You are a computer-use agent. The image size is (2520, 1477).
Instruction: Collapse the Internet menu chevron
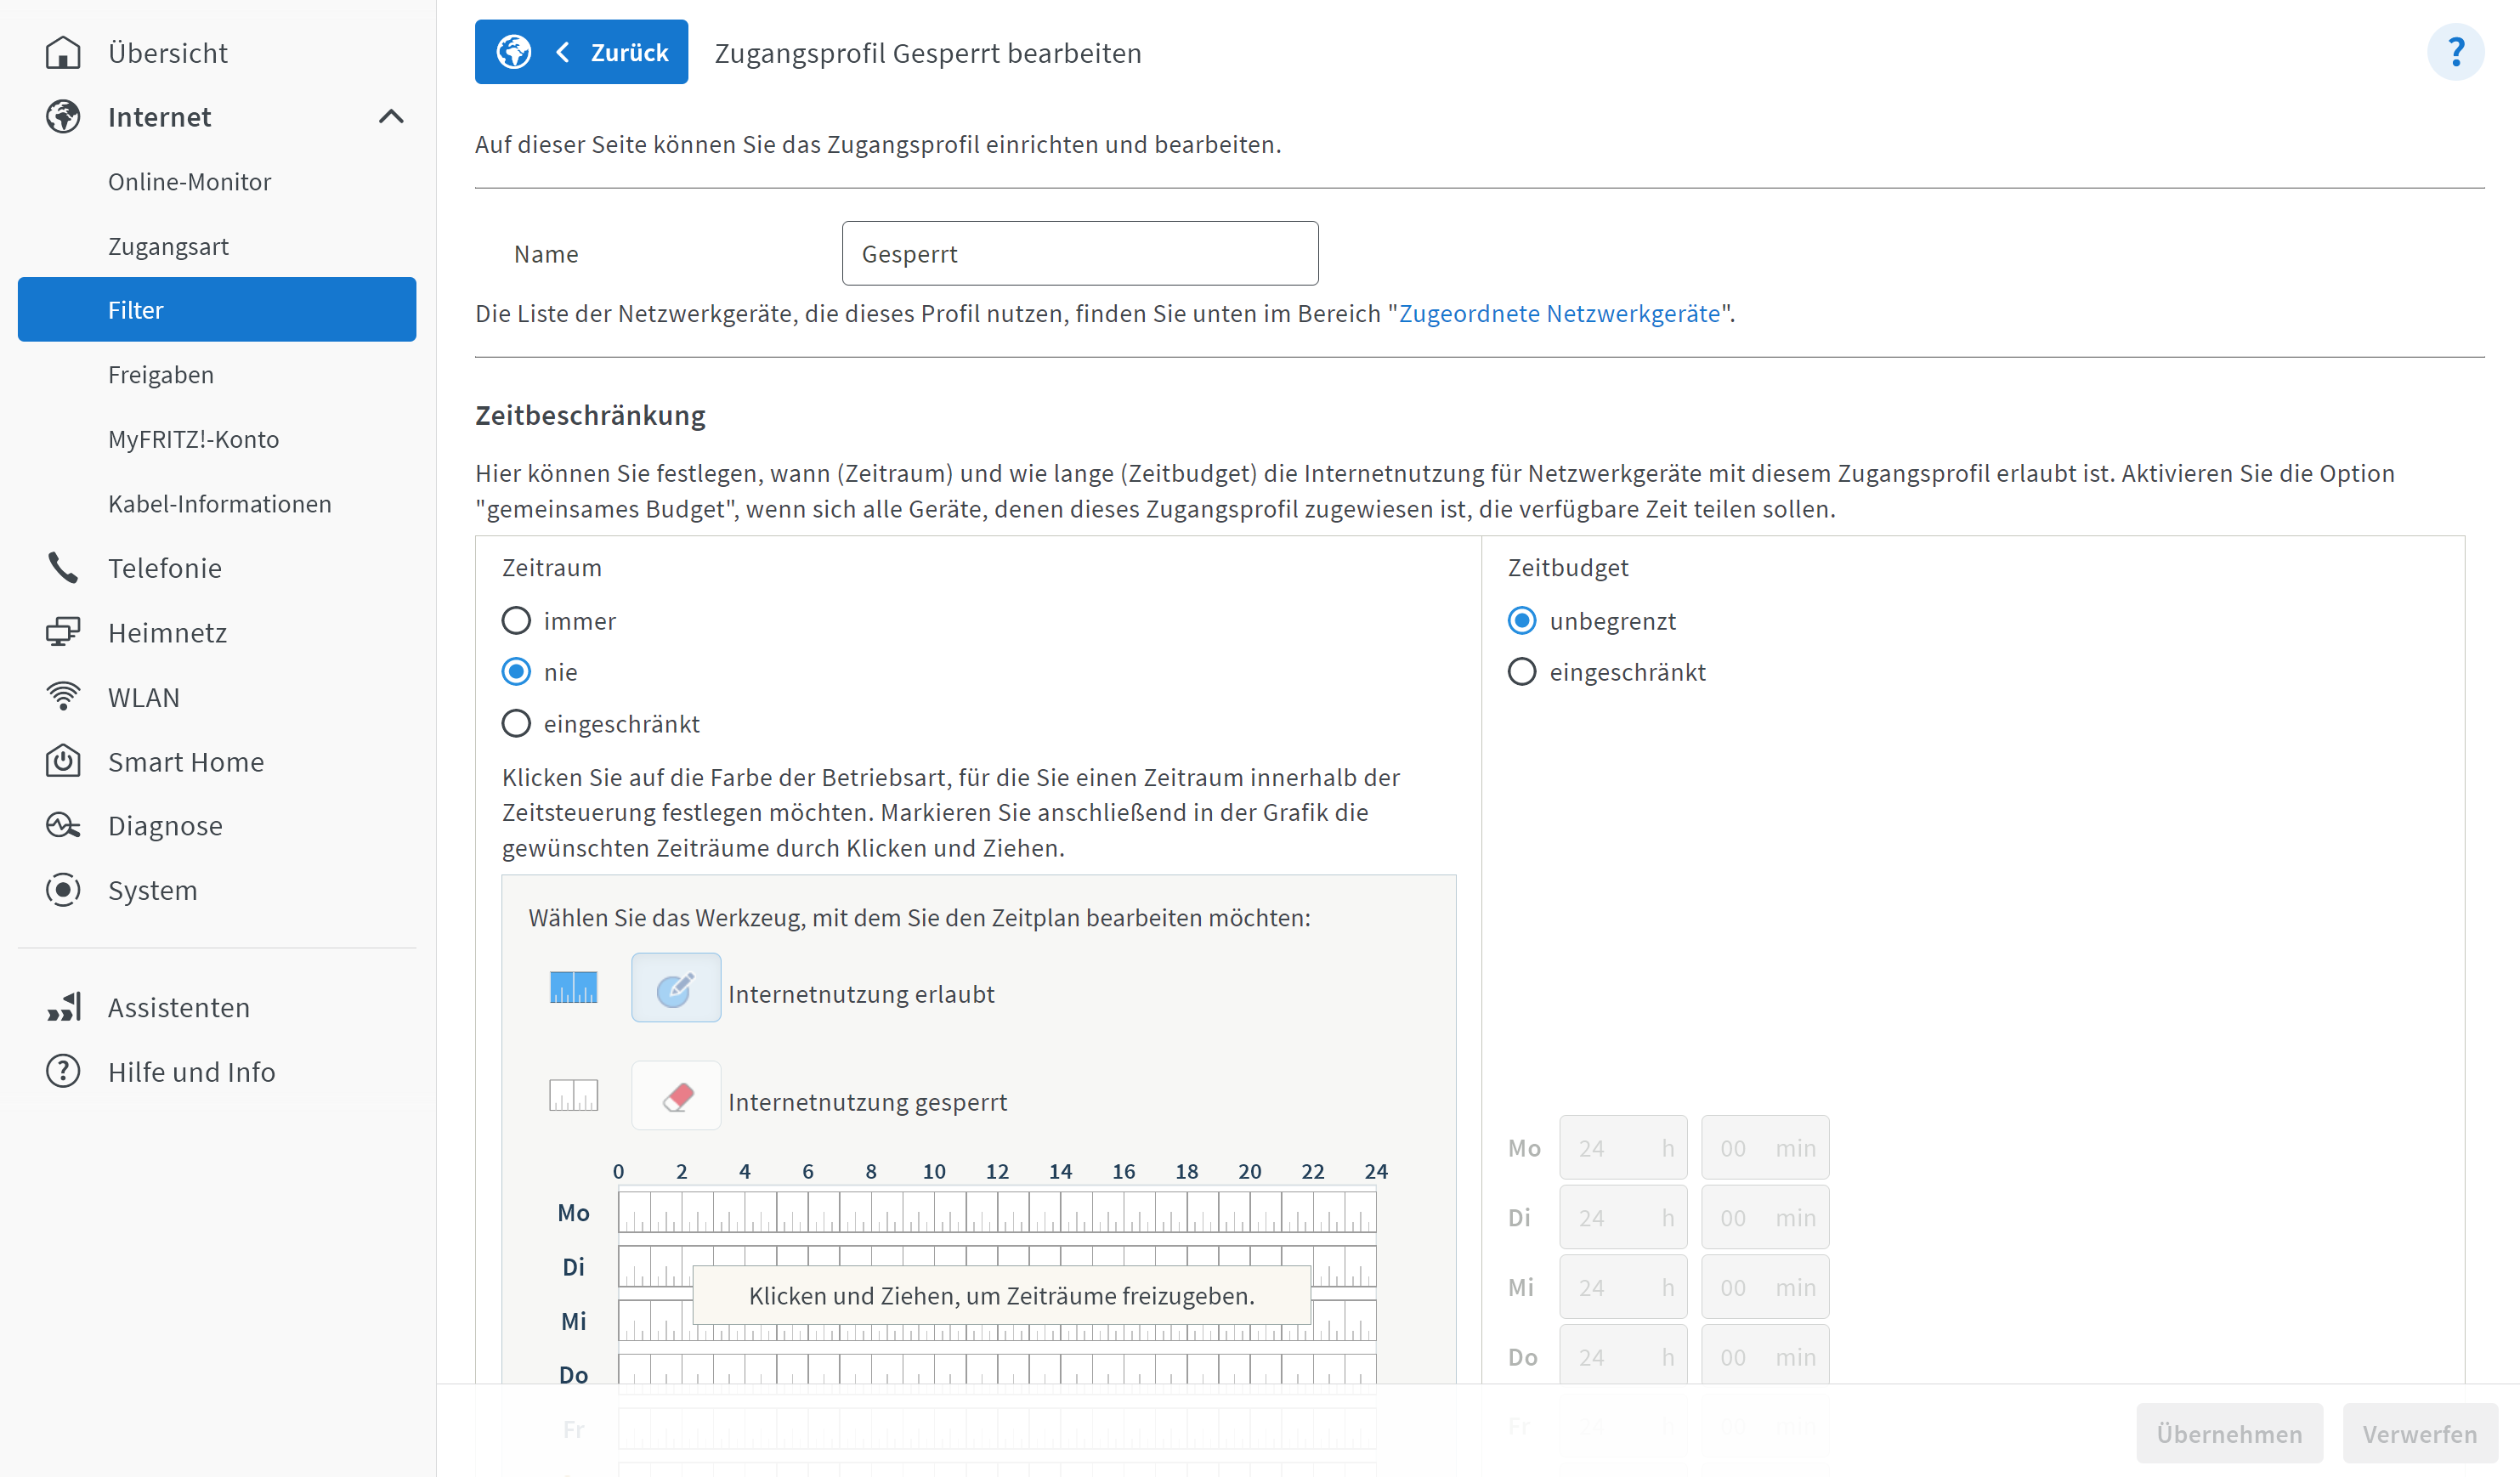coord(391,117)
